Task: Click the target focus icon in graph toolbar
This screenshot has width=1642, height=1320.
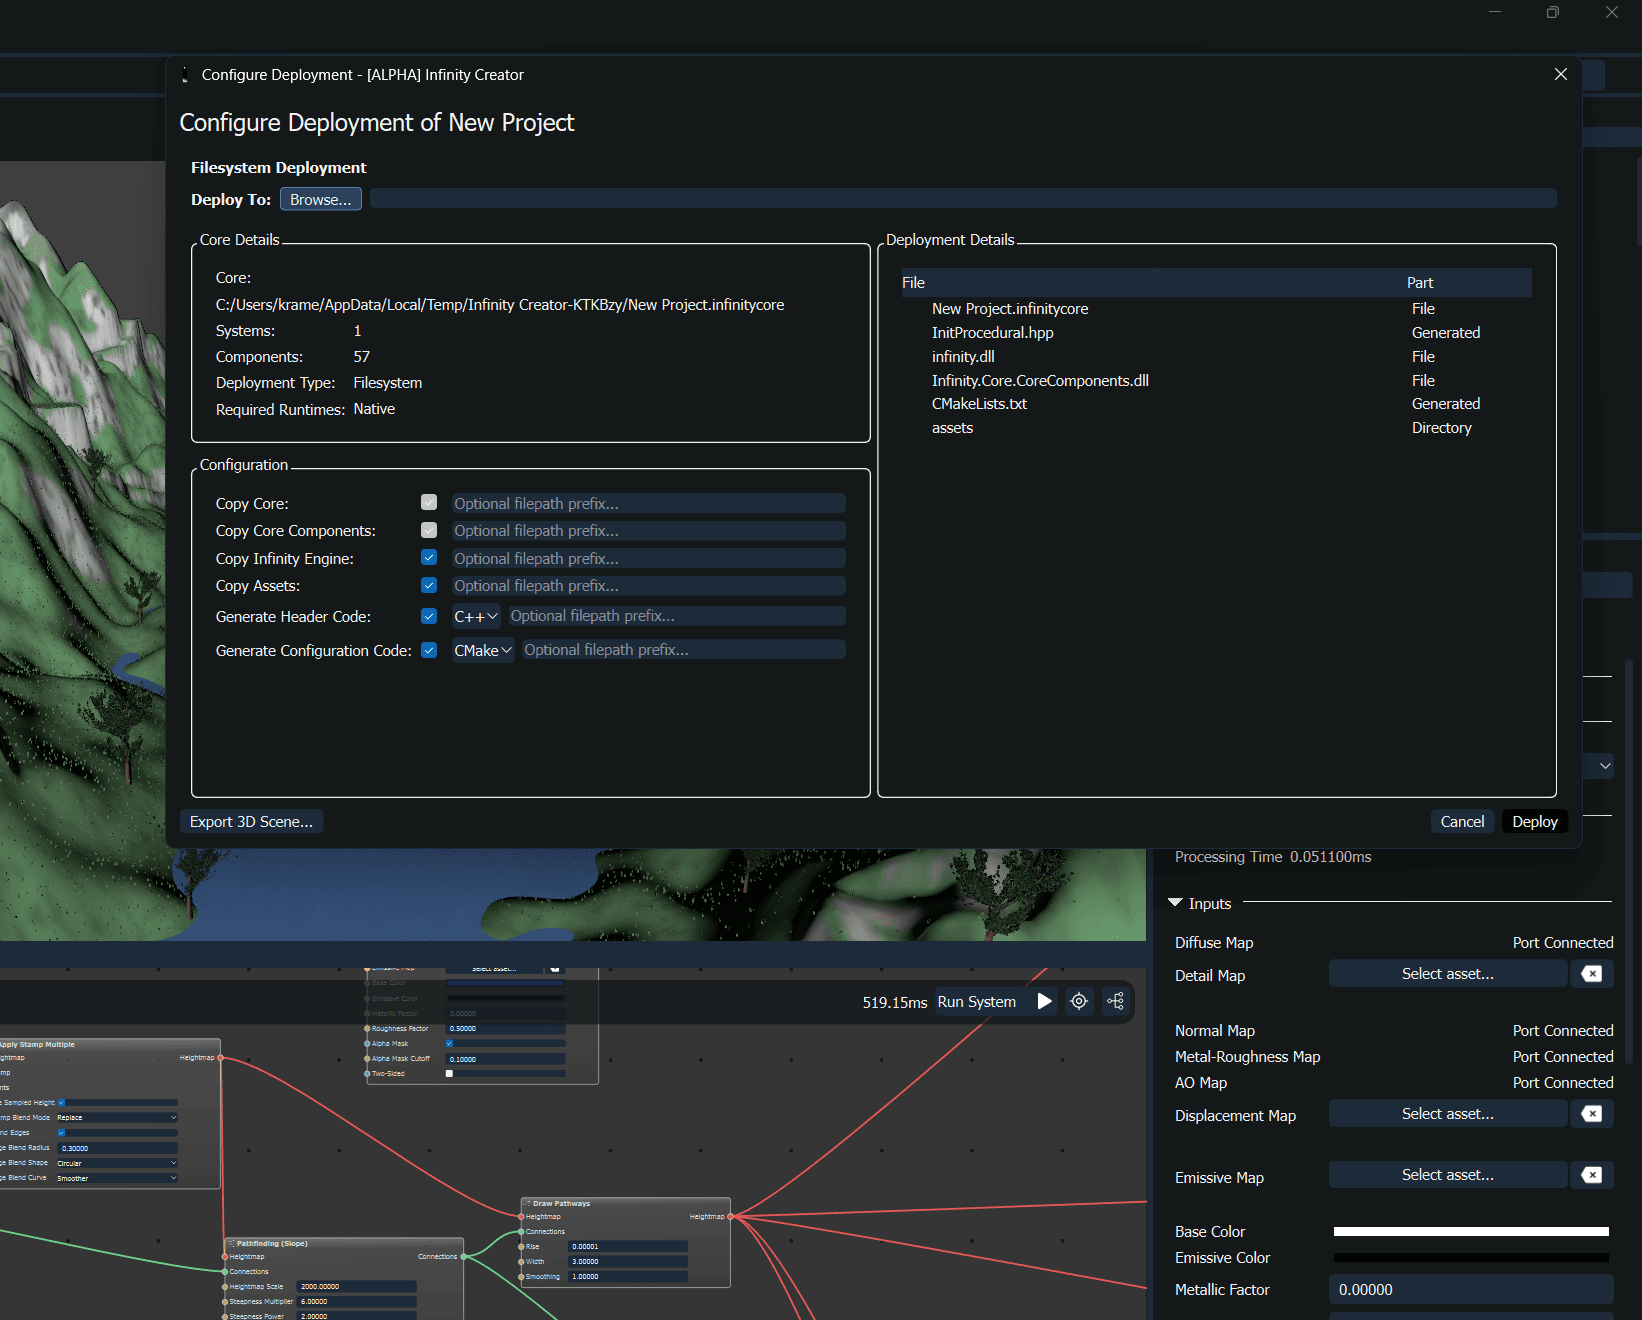Action: 1079,1001
